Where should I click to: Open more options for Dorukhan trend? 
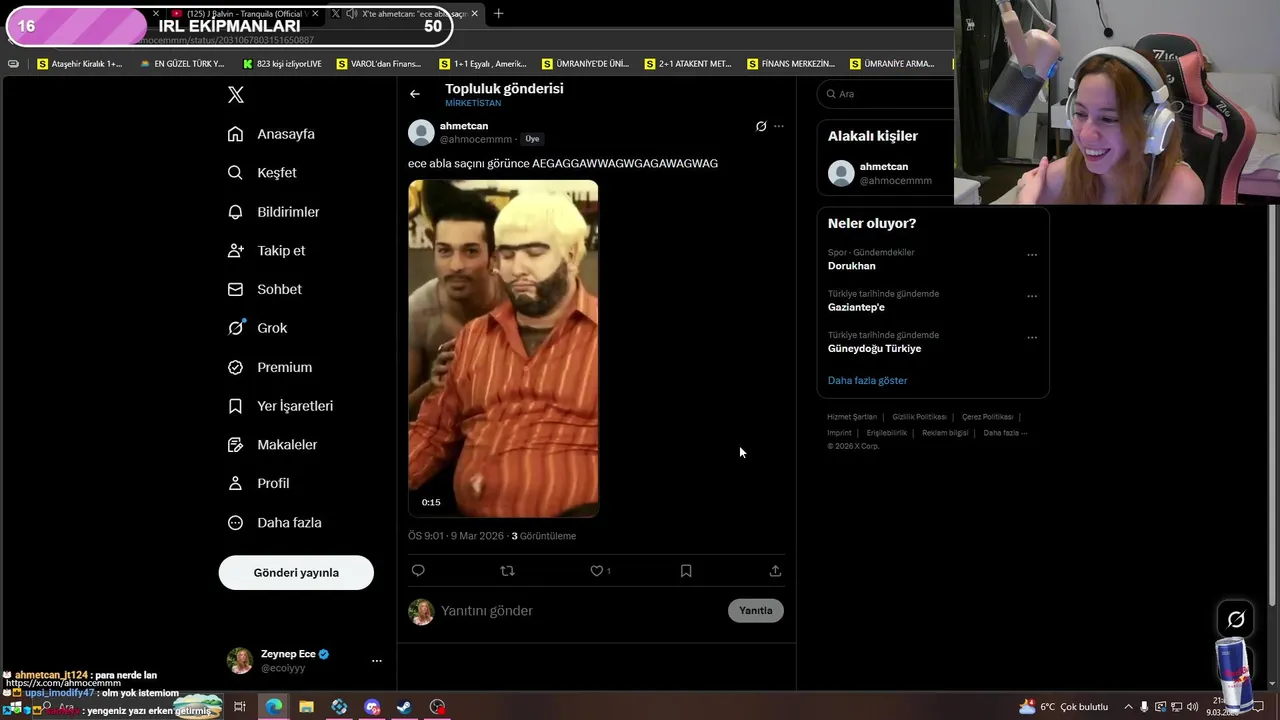pos(1032,255)
